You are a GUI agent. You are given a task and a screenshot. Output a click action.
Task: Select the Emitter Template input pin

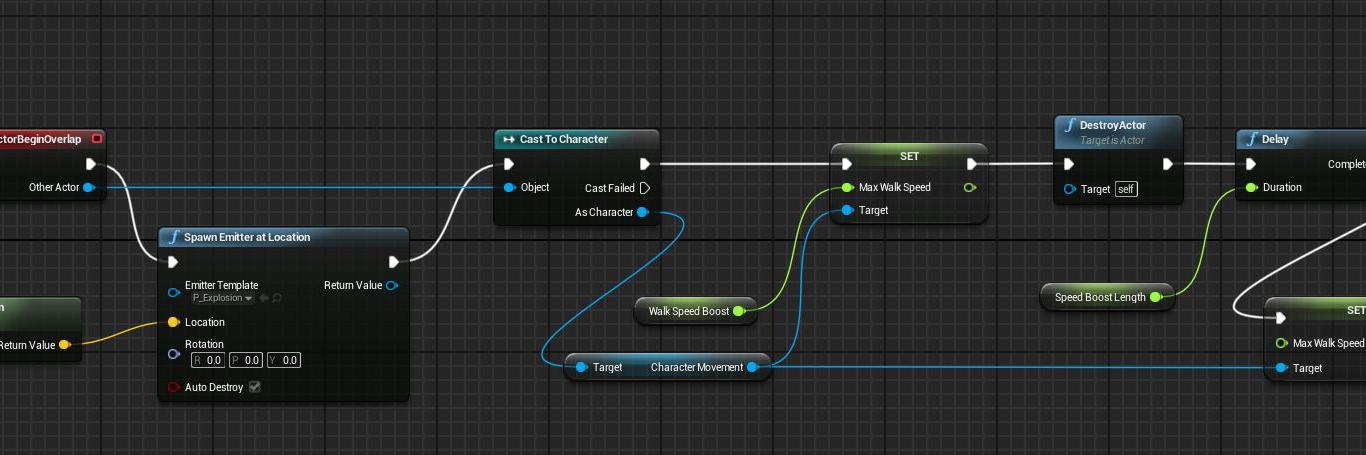point(174,292)
